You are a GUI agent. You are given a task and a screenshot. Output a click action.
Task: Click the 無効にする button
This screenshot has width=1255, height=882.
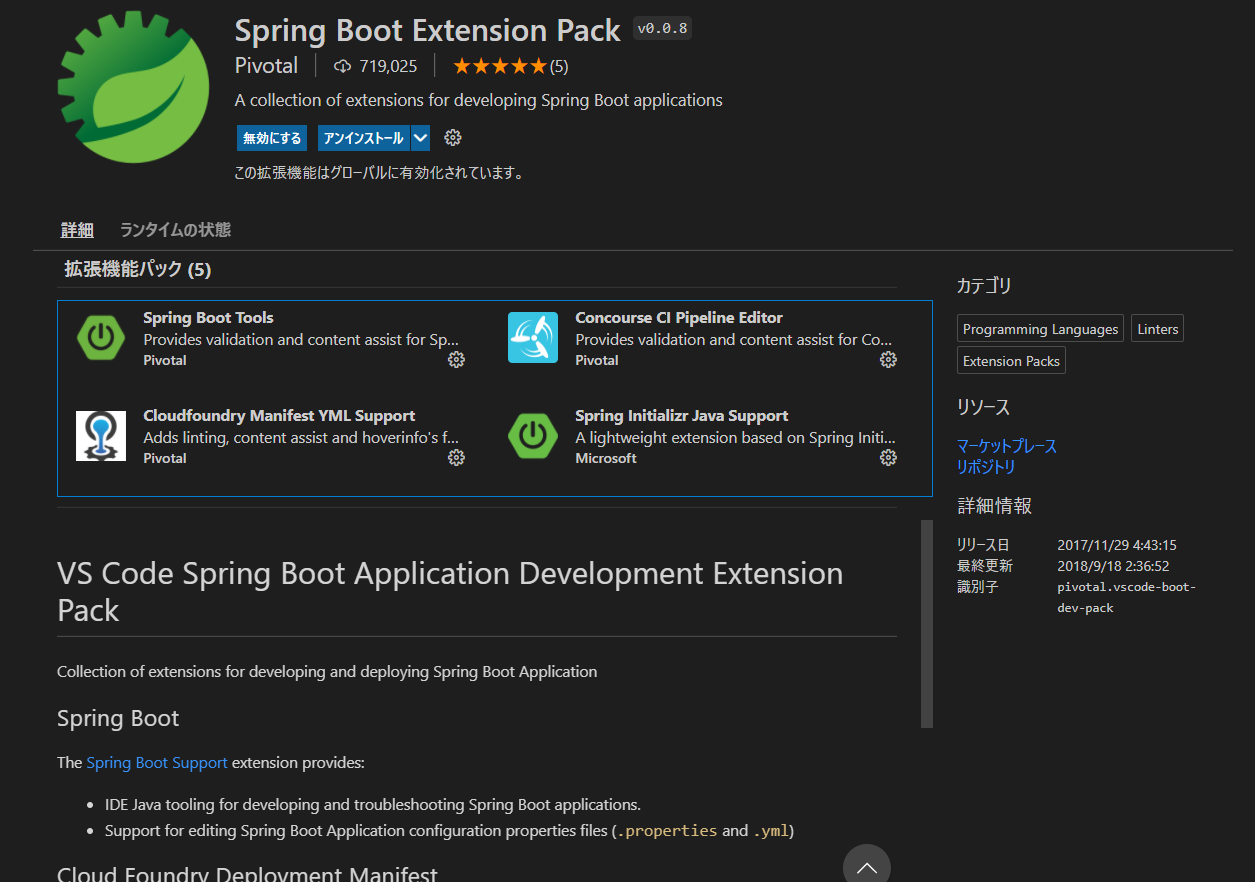(x=272, y=138)
